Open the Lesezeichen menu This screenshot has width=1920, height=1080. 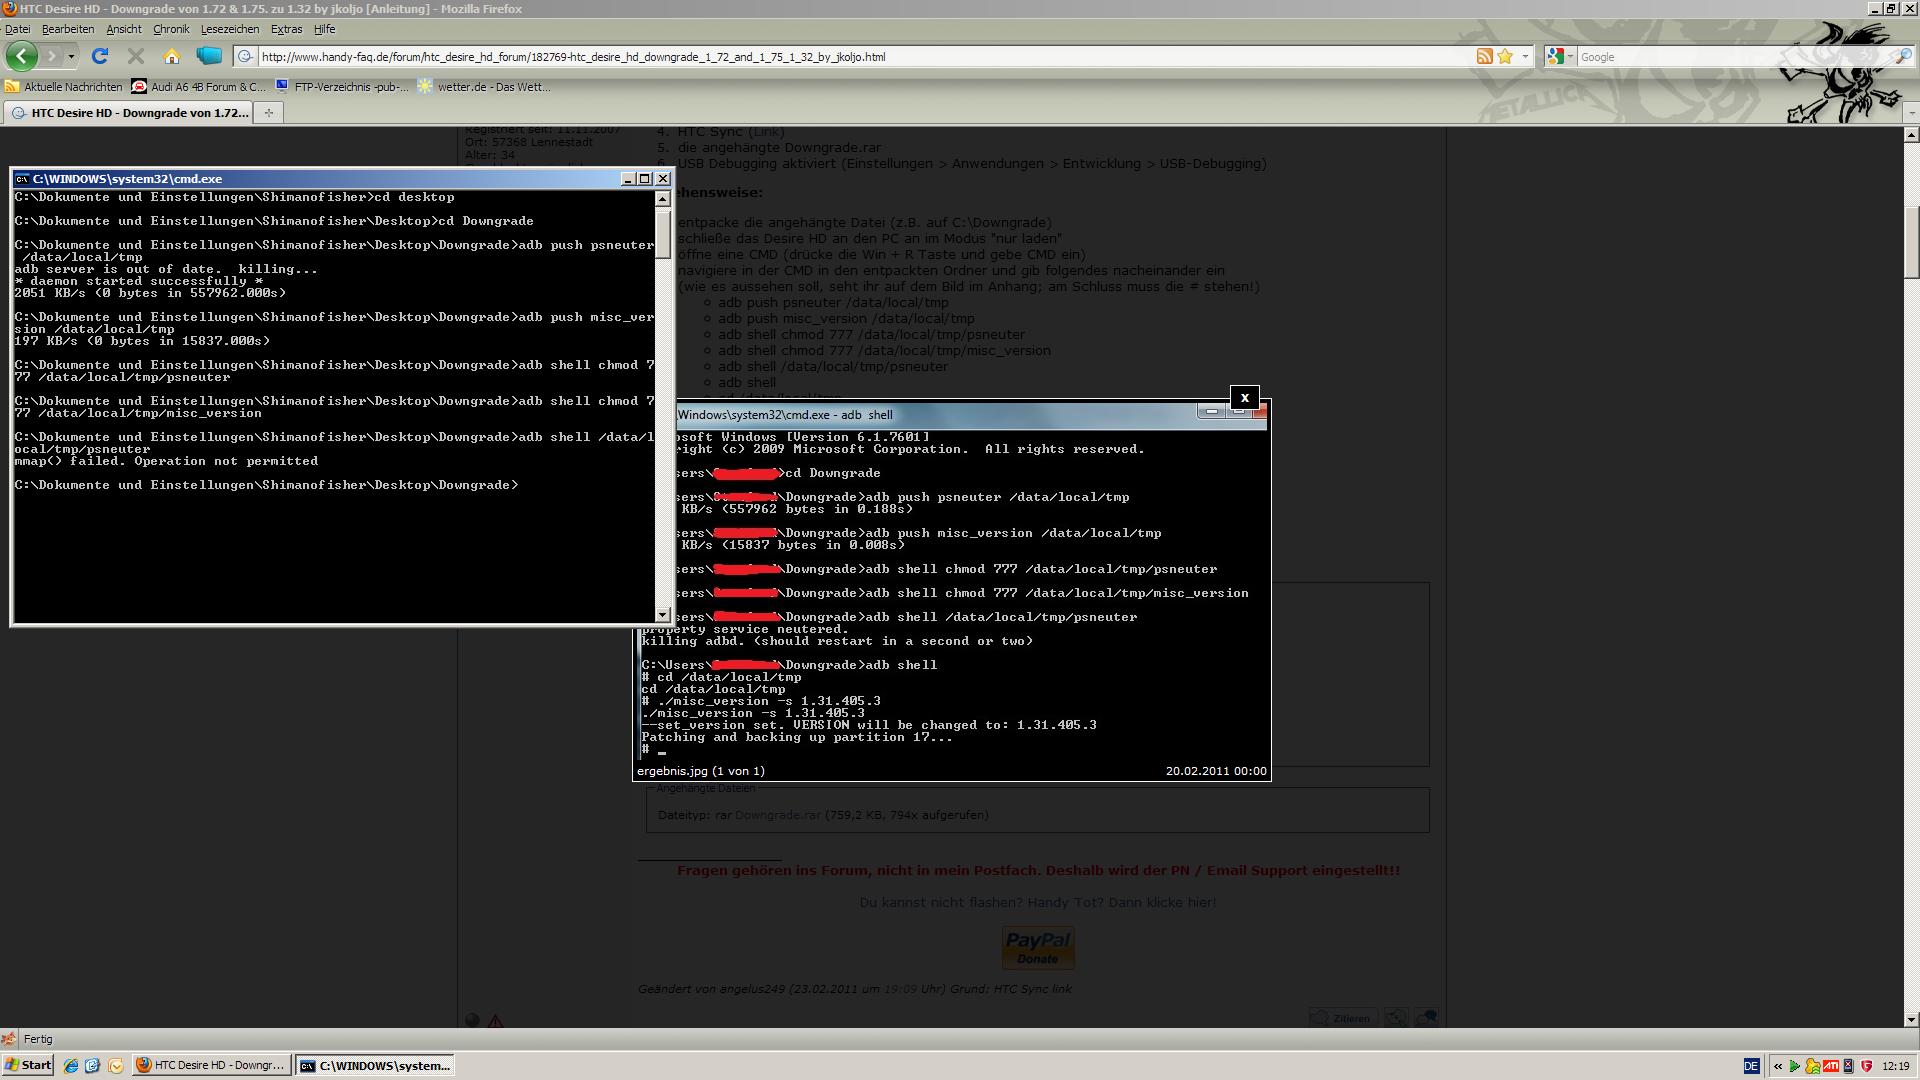[x=230, y=29]
